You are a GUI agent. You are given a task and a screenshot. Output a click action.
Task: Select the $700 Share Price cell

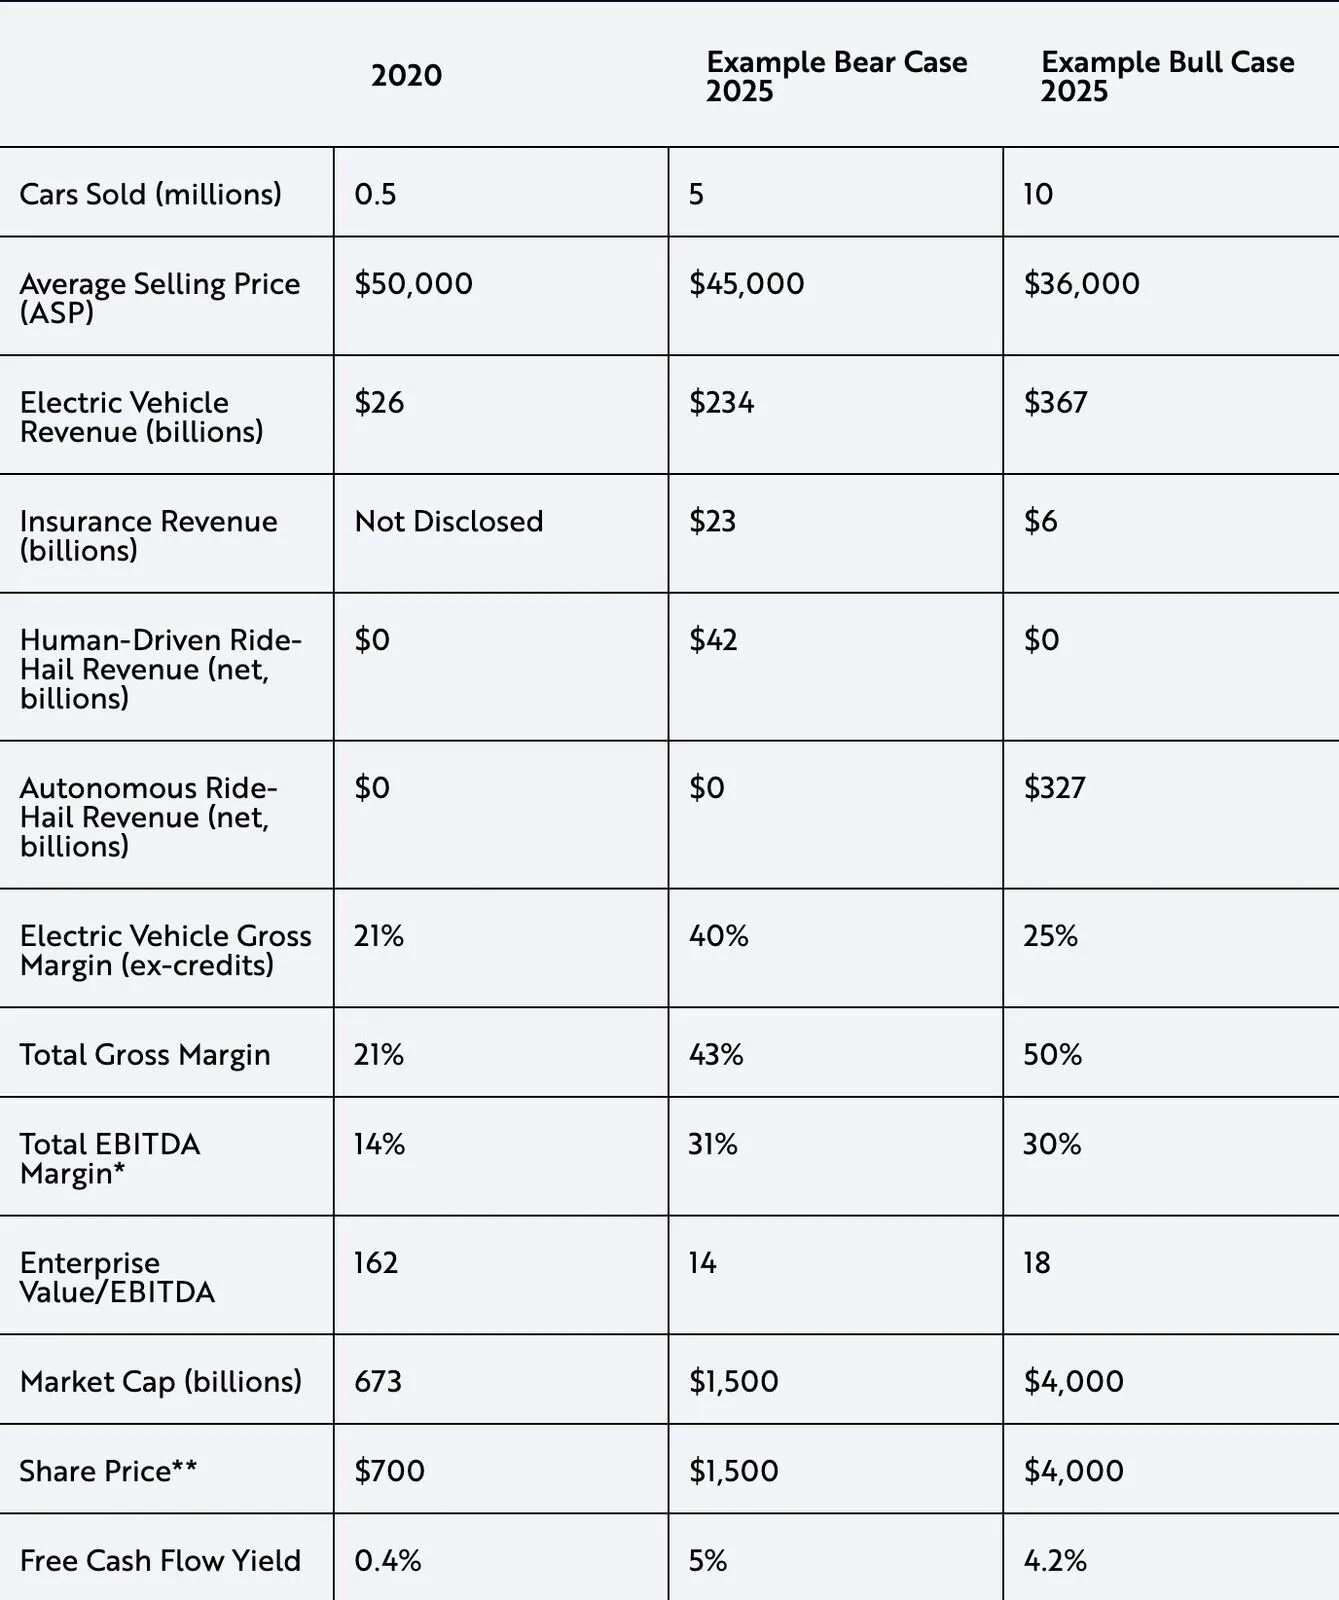click(389, 1470)
